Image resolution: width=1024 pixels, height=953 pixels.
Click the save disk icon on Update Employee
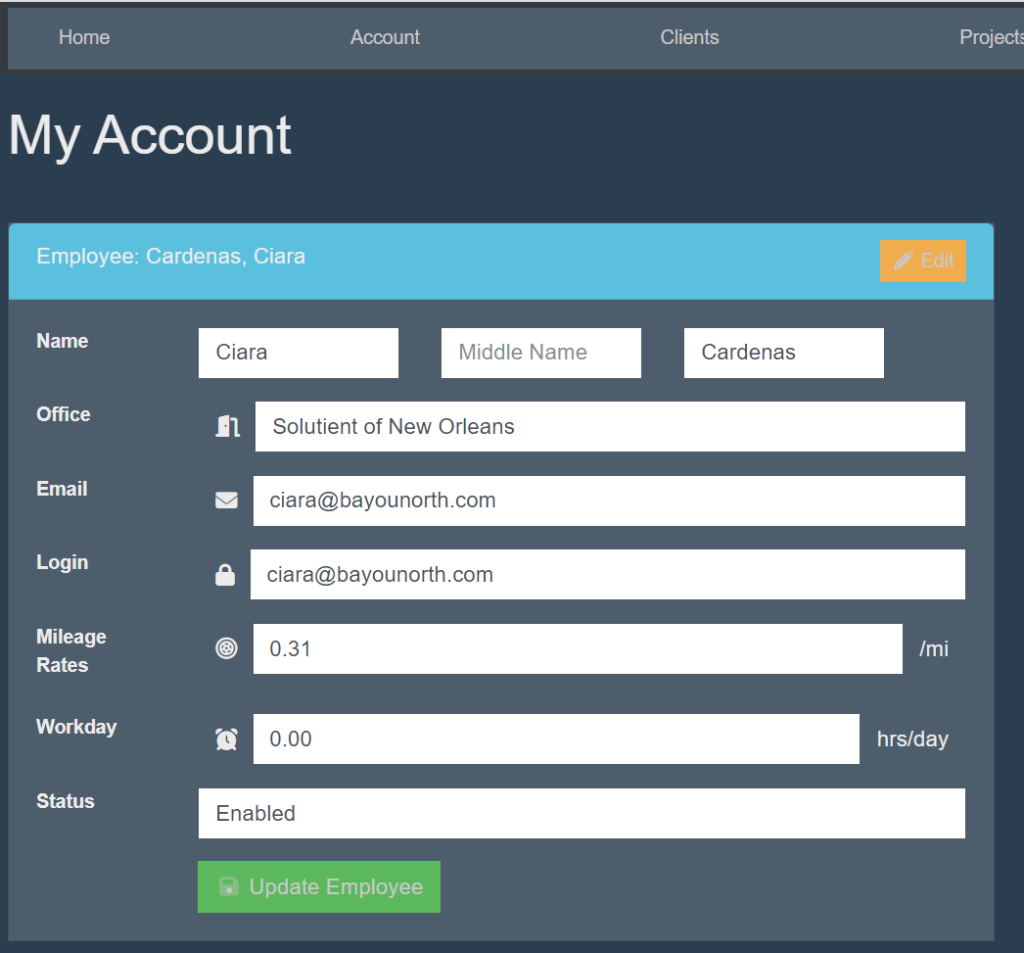[x=229, y=887]
